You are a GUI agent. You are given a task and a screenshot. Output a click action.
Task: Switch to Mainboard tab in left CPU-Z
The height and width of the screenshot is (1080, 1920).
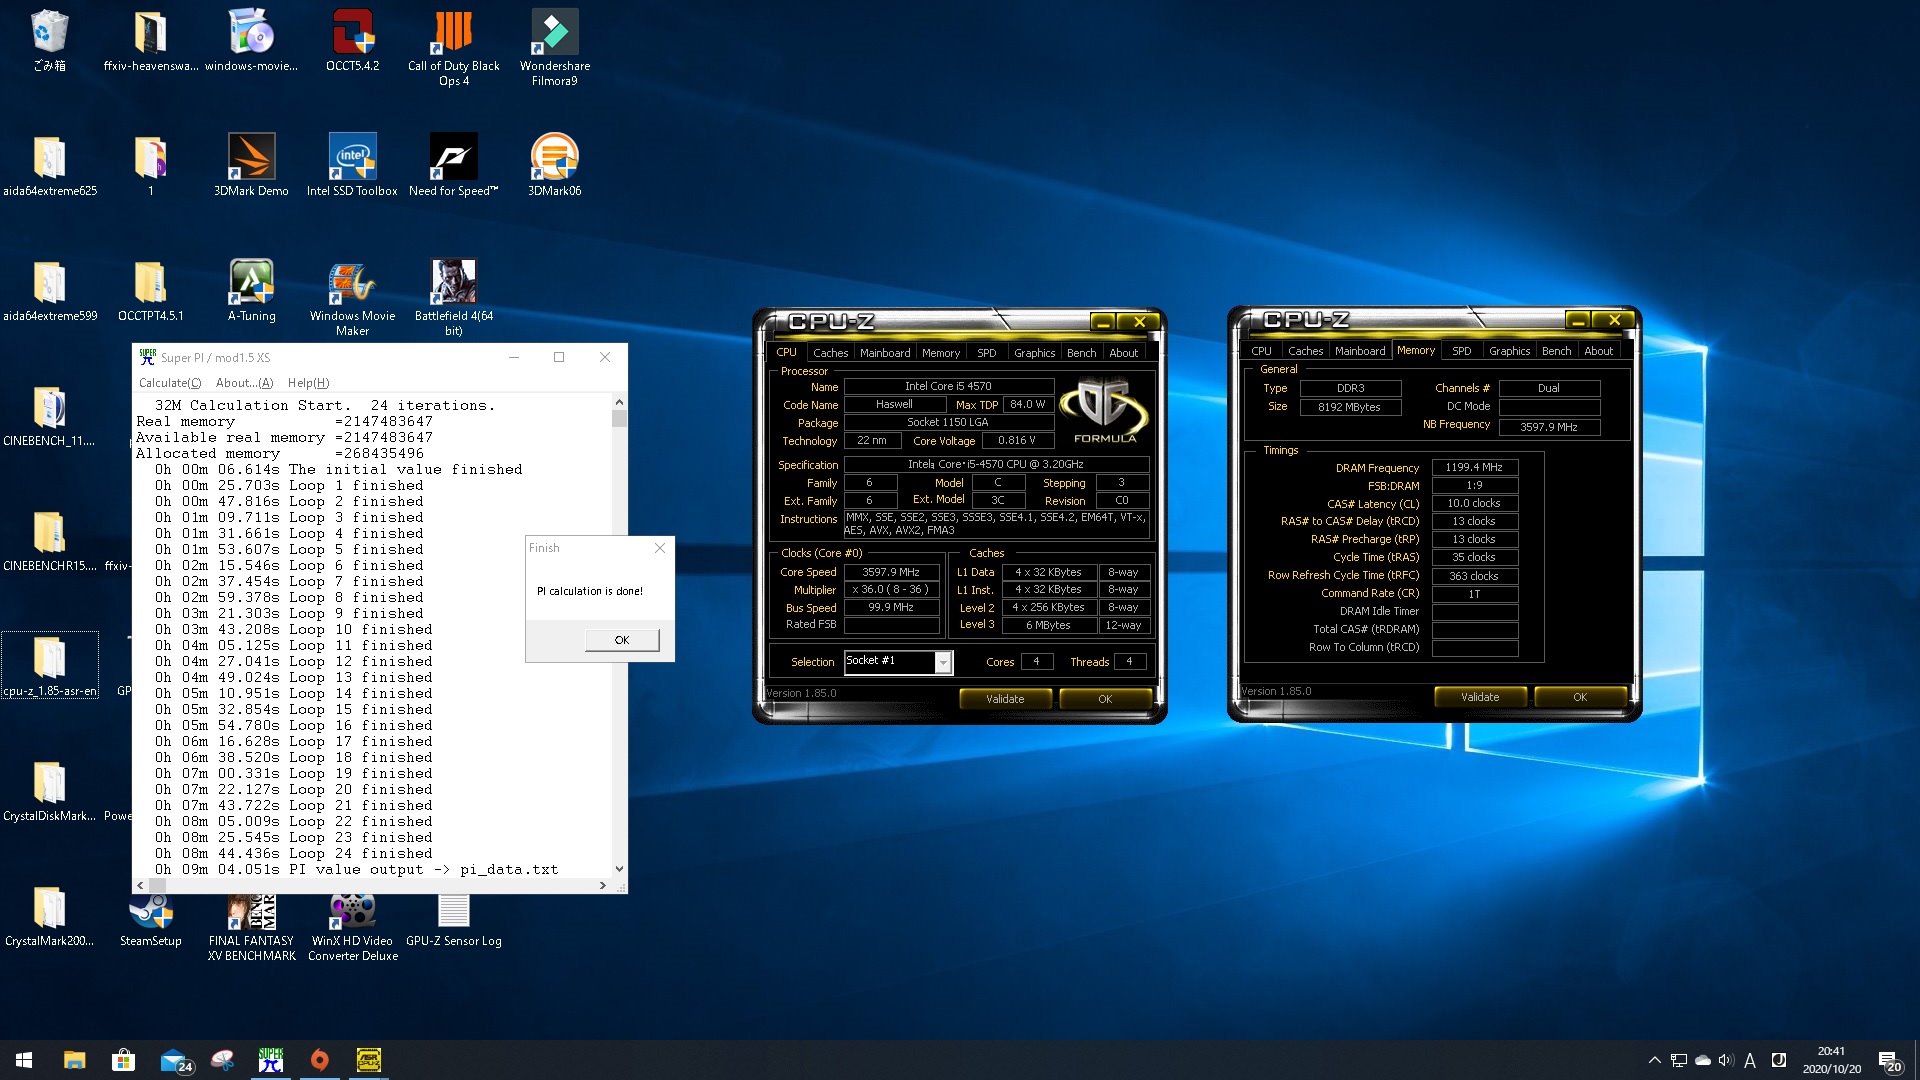click(x=885, y=353)
